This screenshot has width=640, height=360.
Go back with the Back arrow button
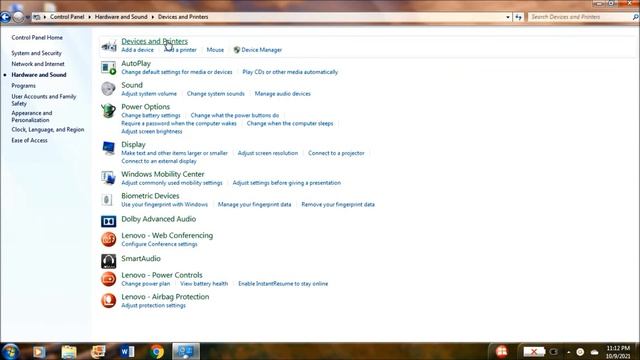(x=5, y=17)
